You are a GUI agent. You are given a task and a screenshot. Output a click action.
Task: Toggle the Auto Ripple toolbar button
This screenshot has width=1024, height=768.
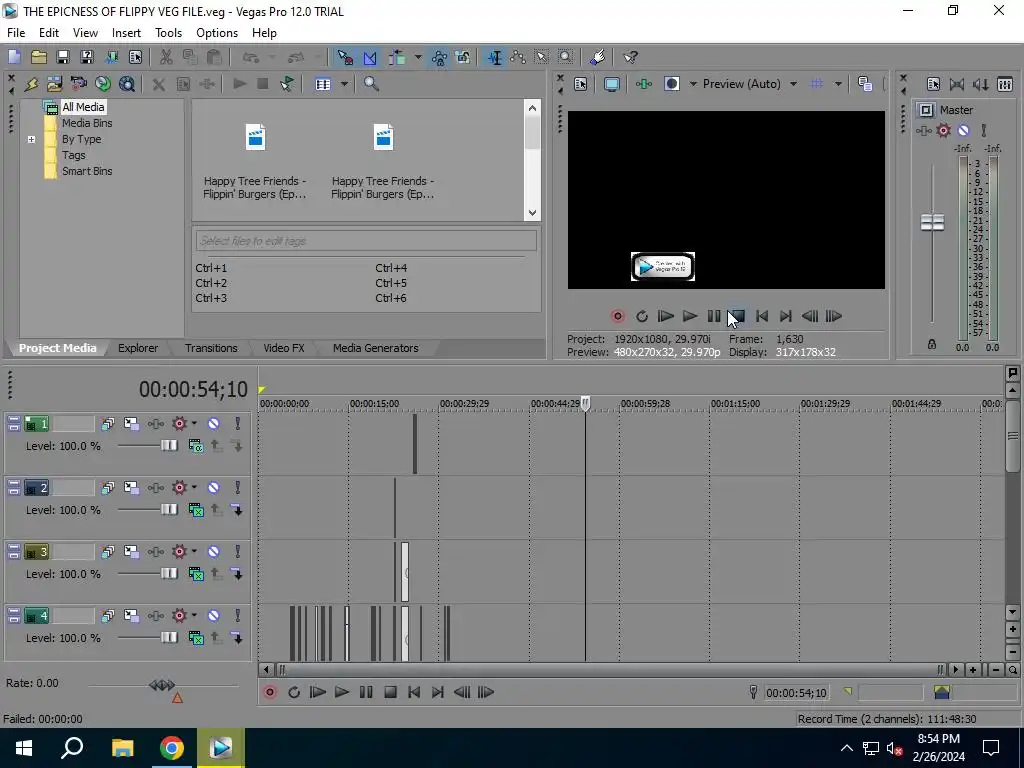point(397,57)
